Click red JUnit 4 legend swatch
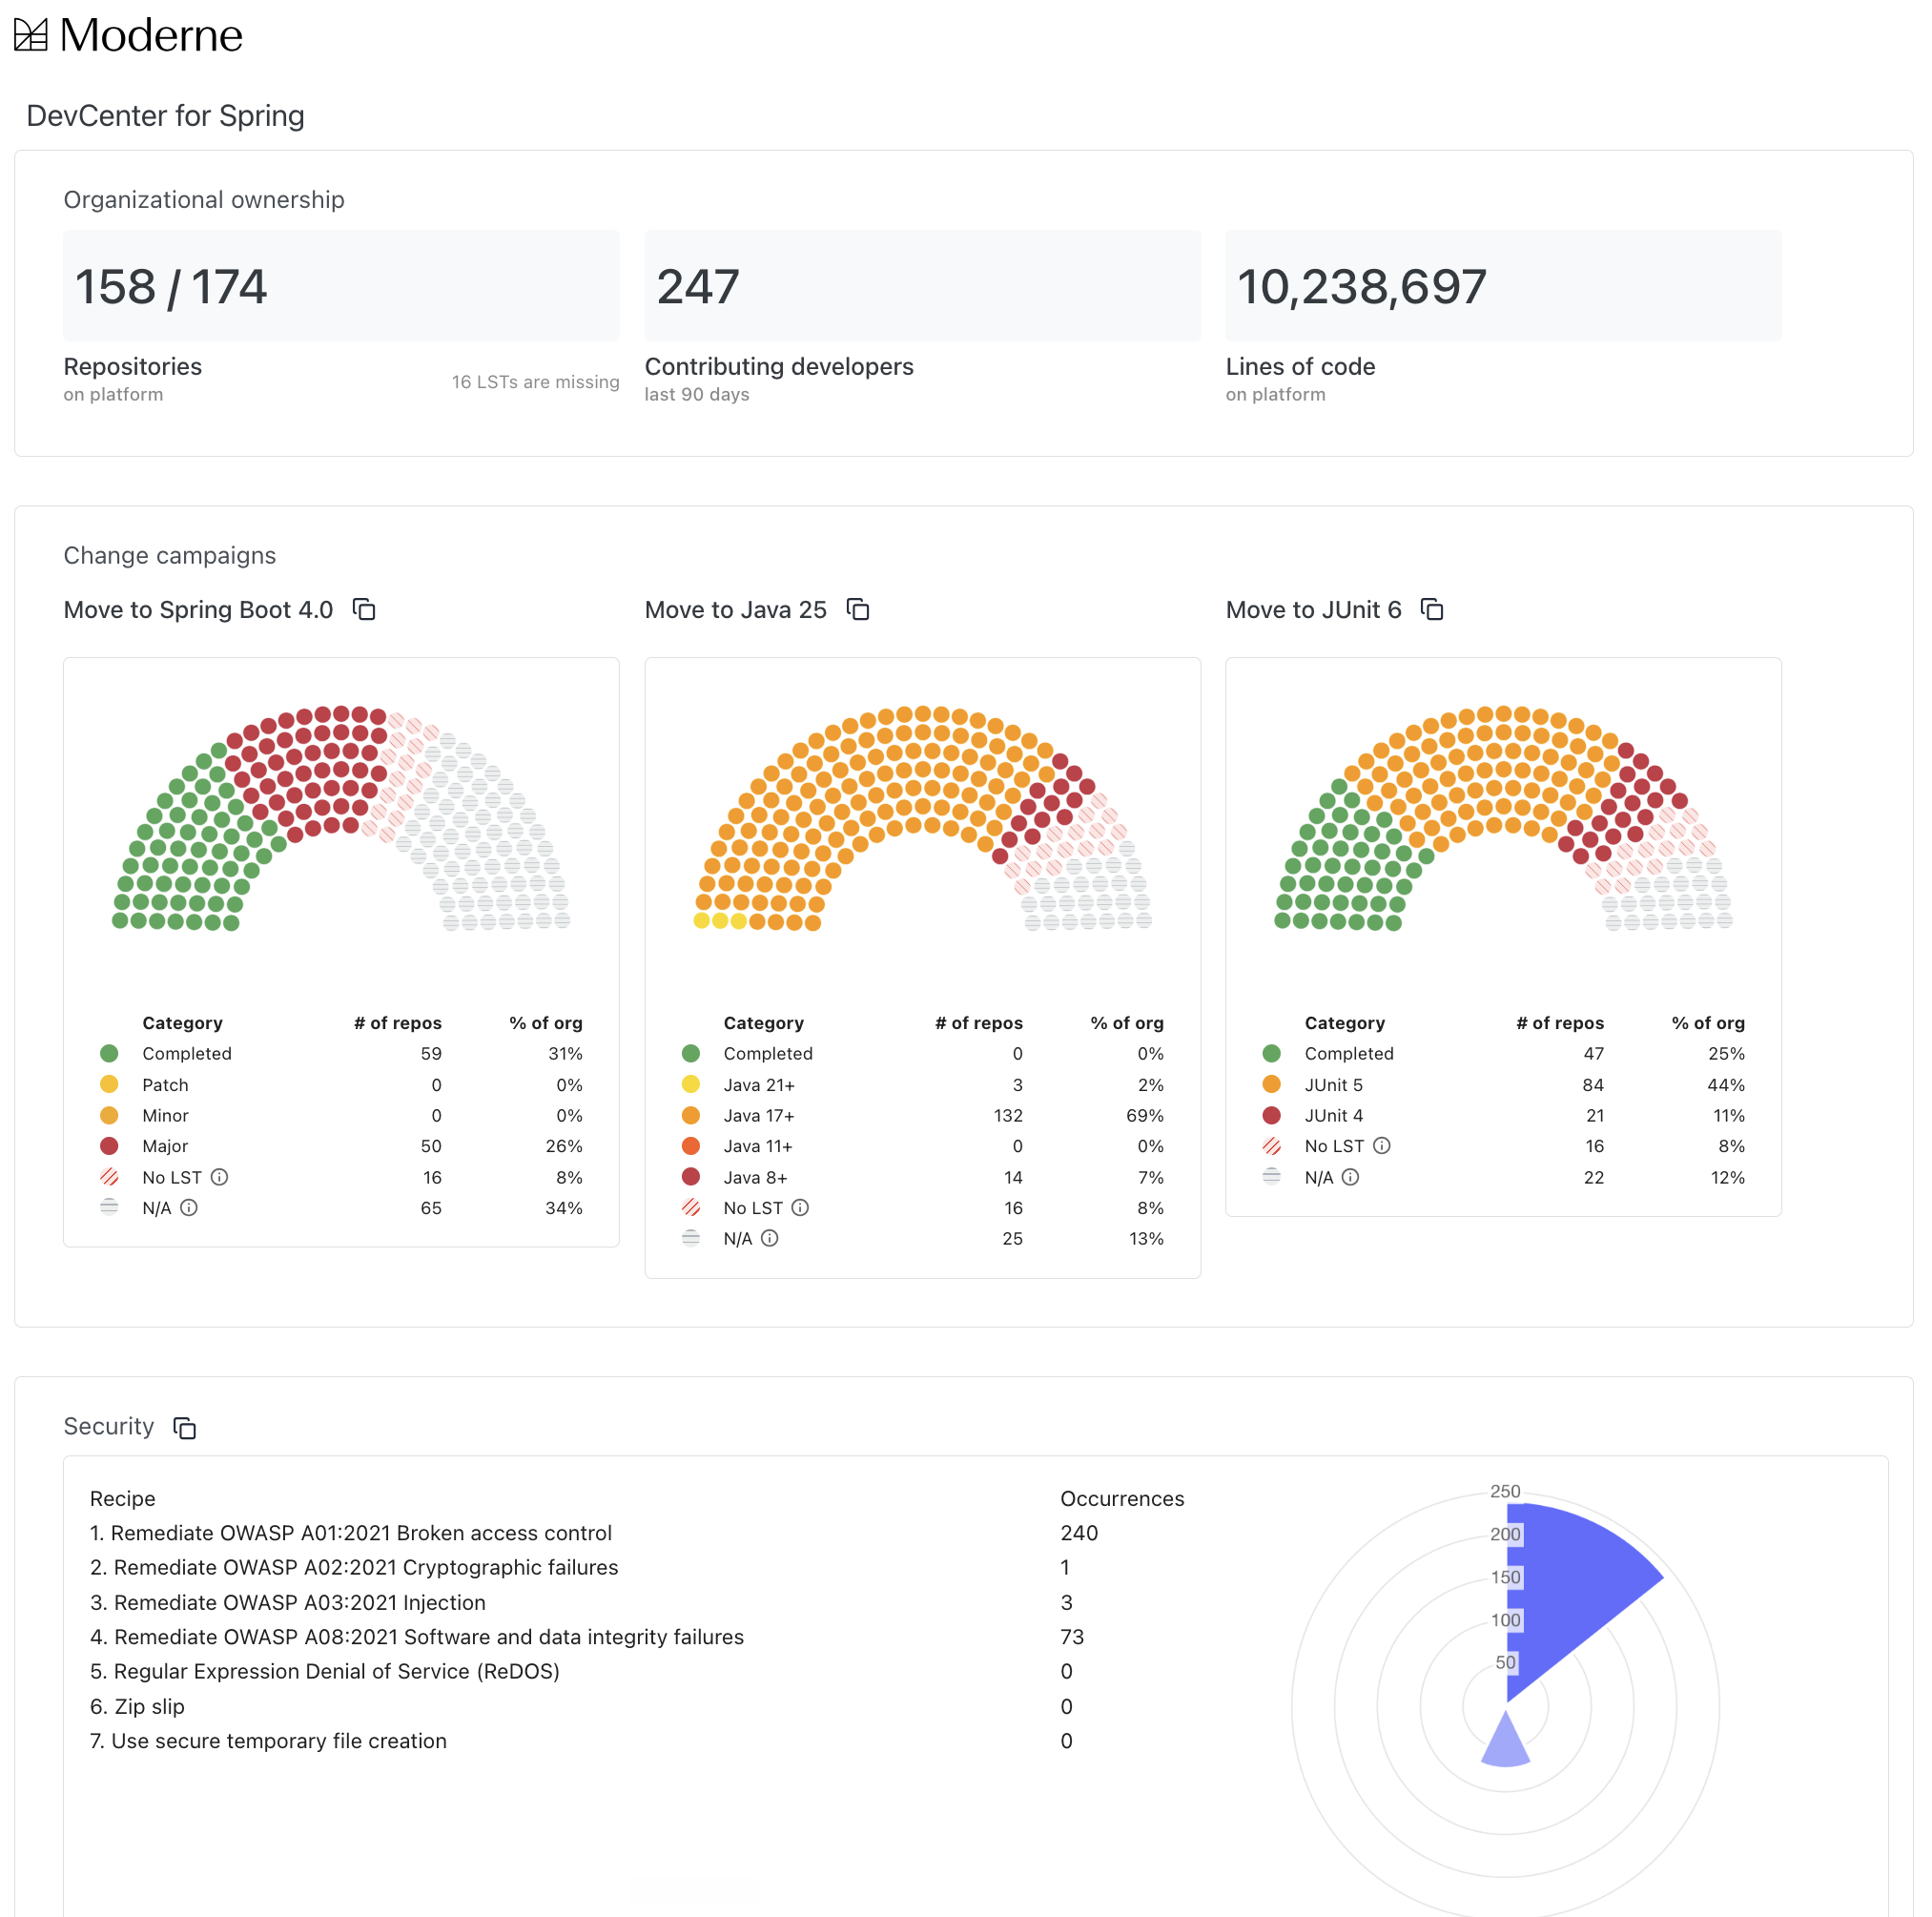Screen dimensions: 1932x1917 [x=1272, y=1115]
